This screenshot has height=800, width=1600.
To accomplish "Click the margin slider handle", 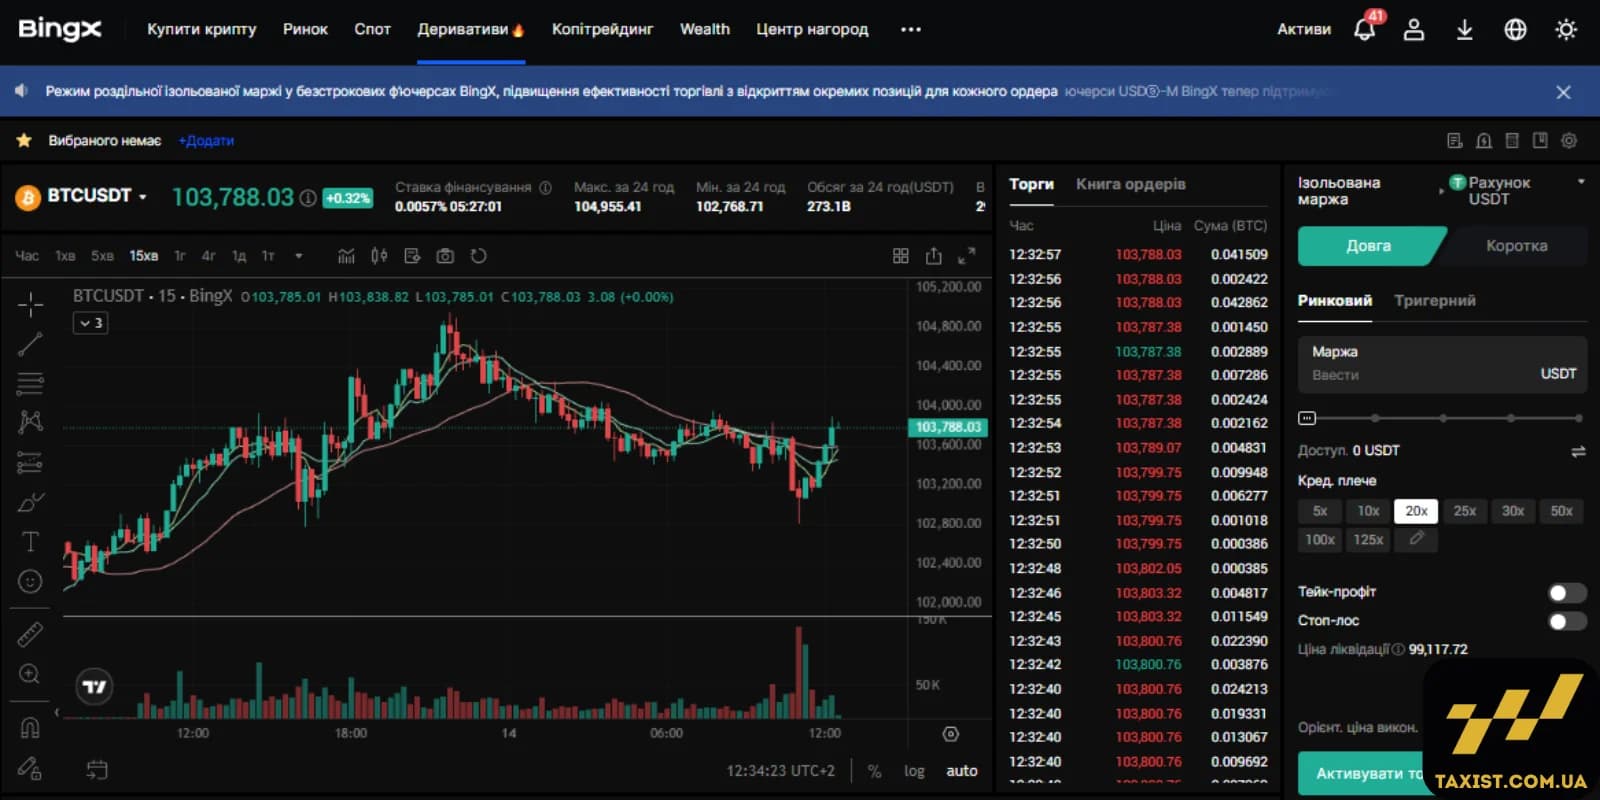I will [1307, 418].
